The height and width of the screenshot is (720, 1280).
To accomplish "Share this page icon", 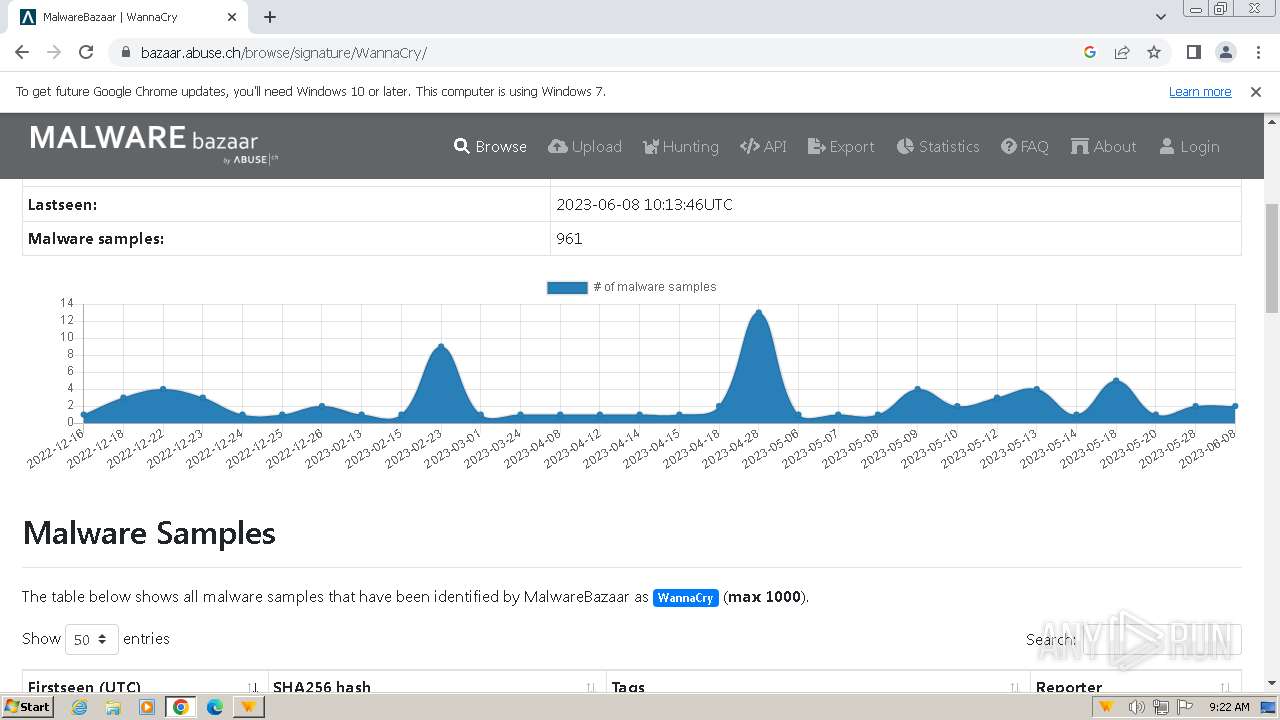I will (x=1122, y=52).
